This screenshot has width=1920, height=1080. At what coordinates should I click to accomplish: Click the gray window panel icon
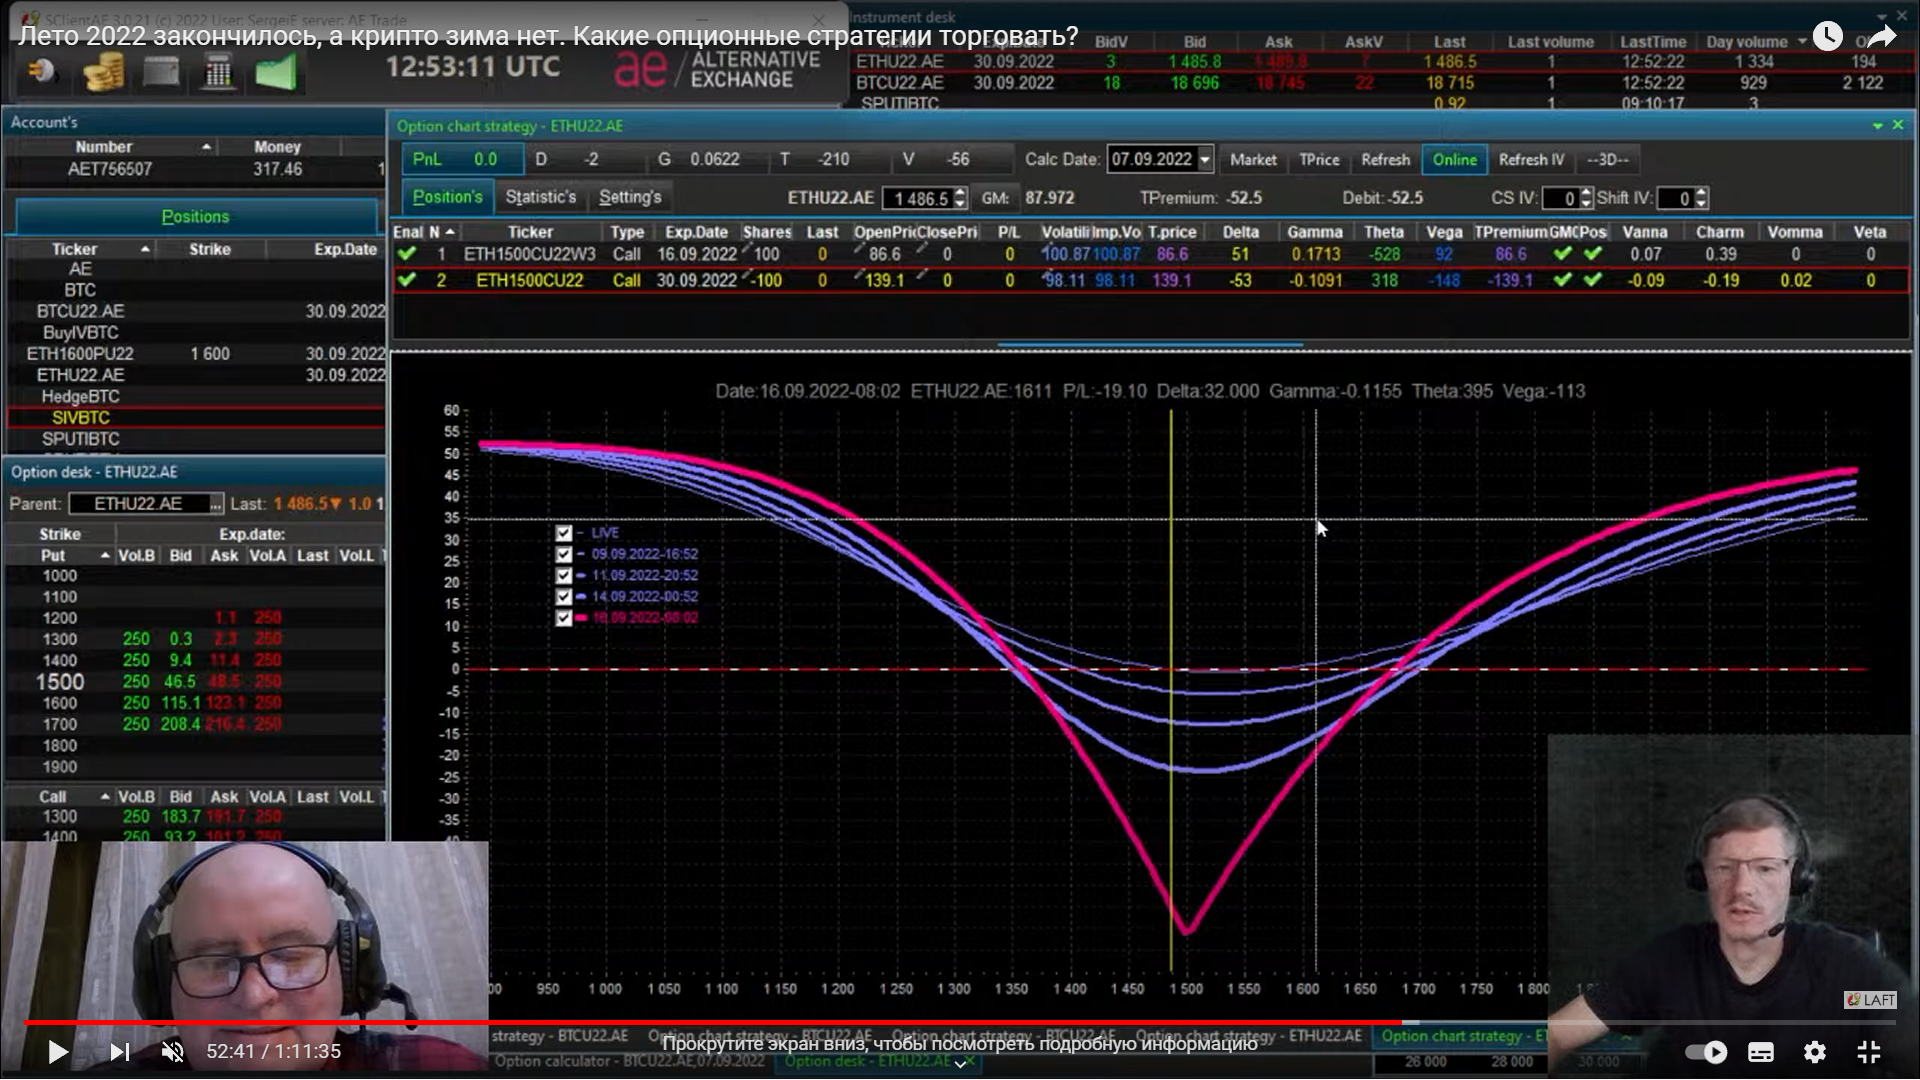click(x=161, y=72)
